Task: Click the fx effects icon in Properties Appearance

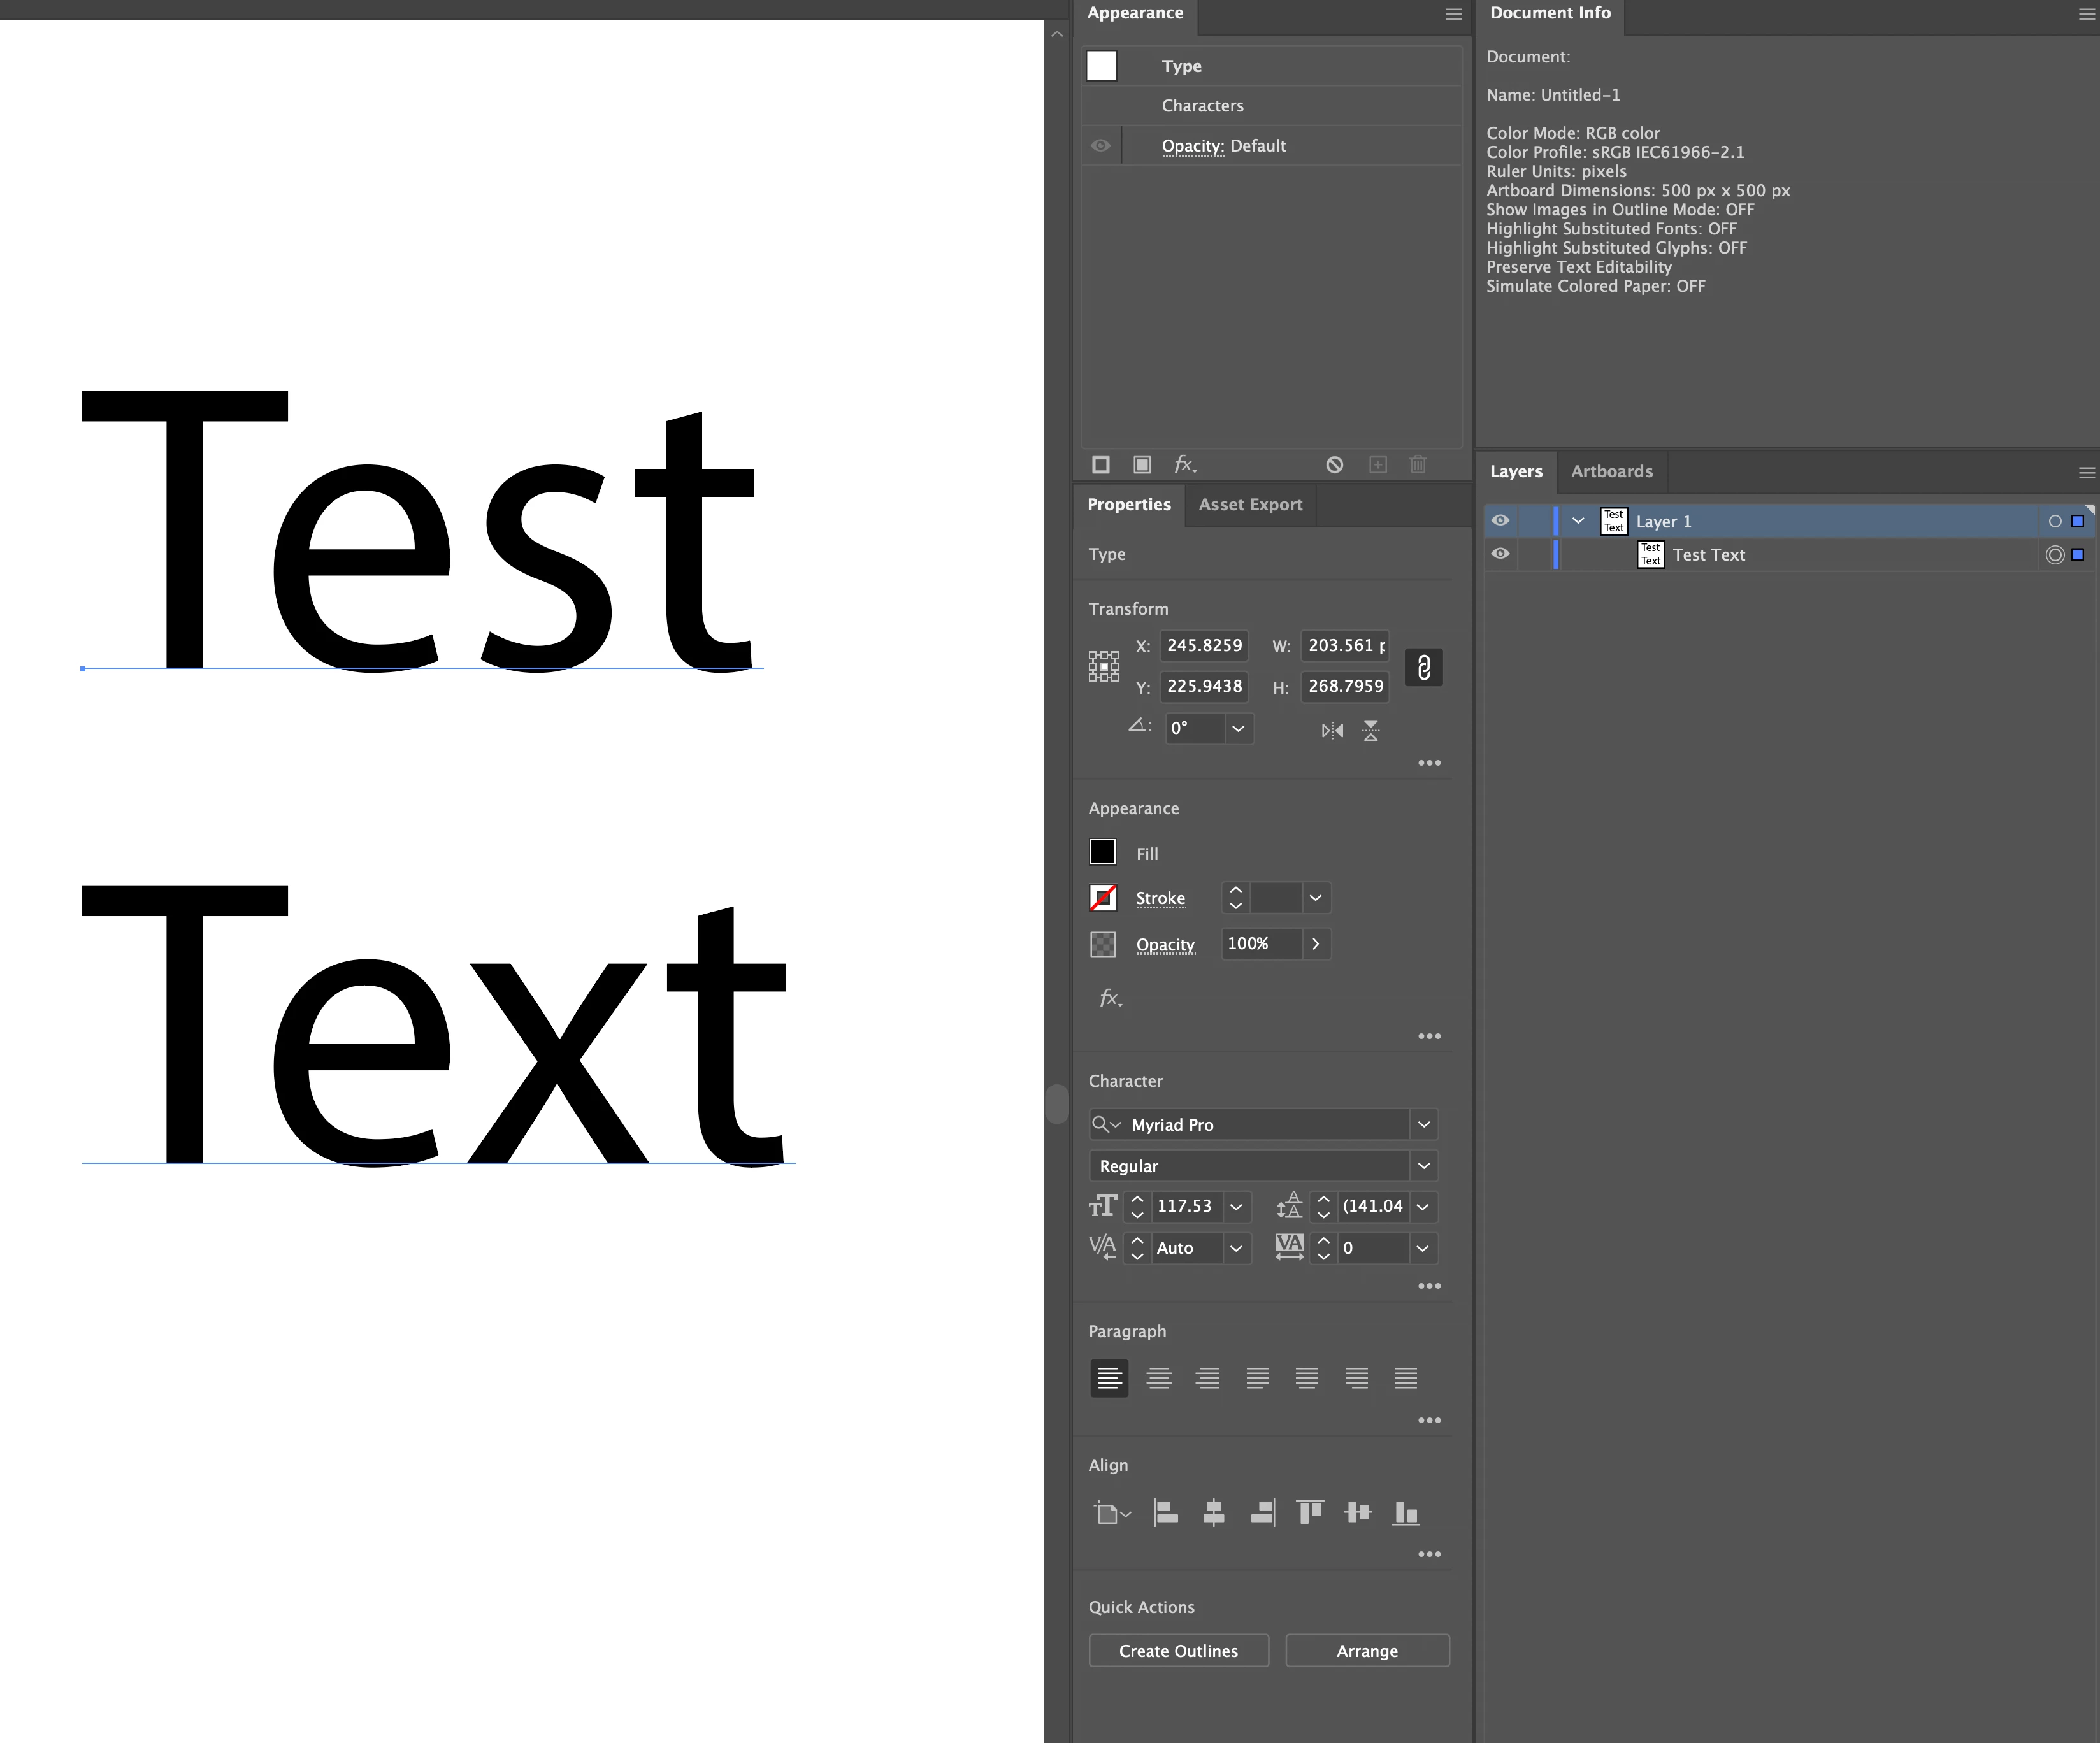Action: point(1110,998)
